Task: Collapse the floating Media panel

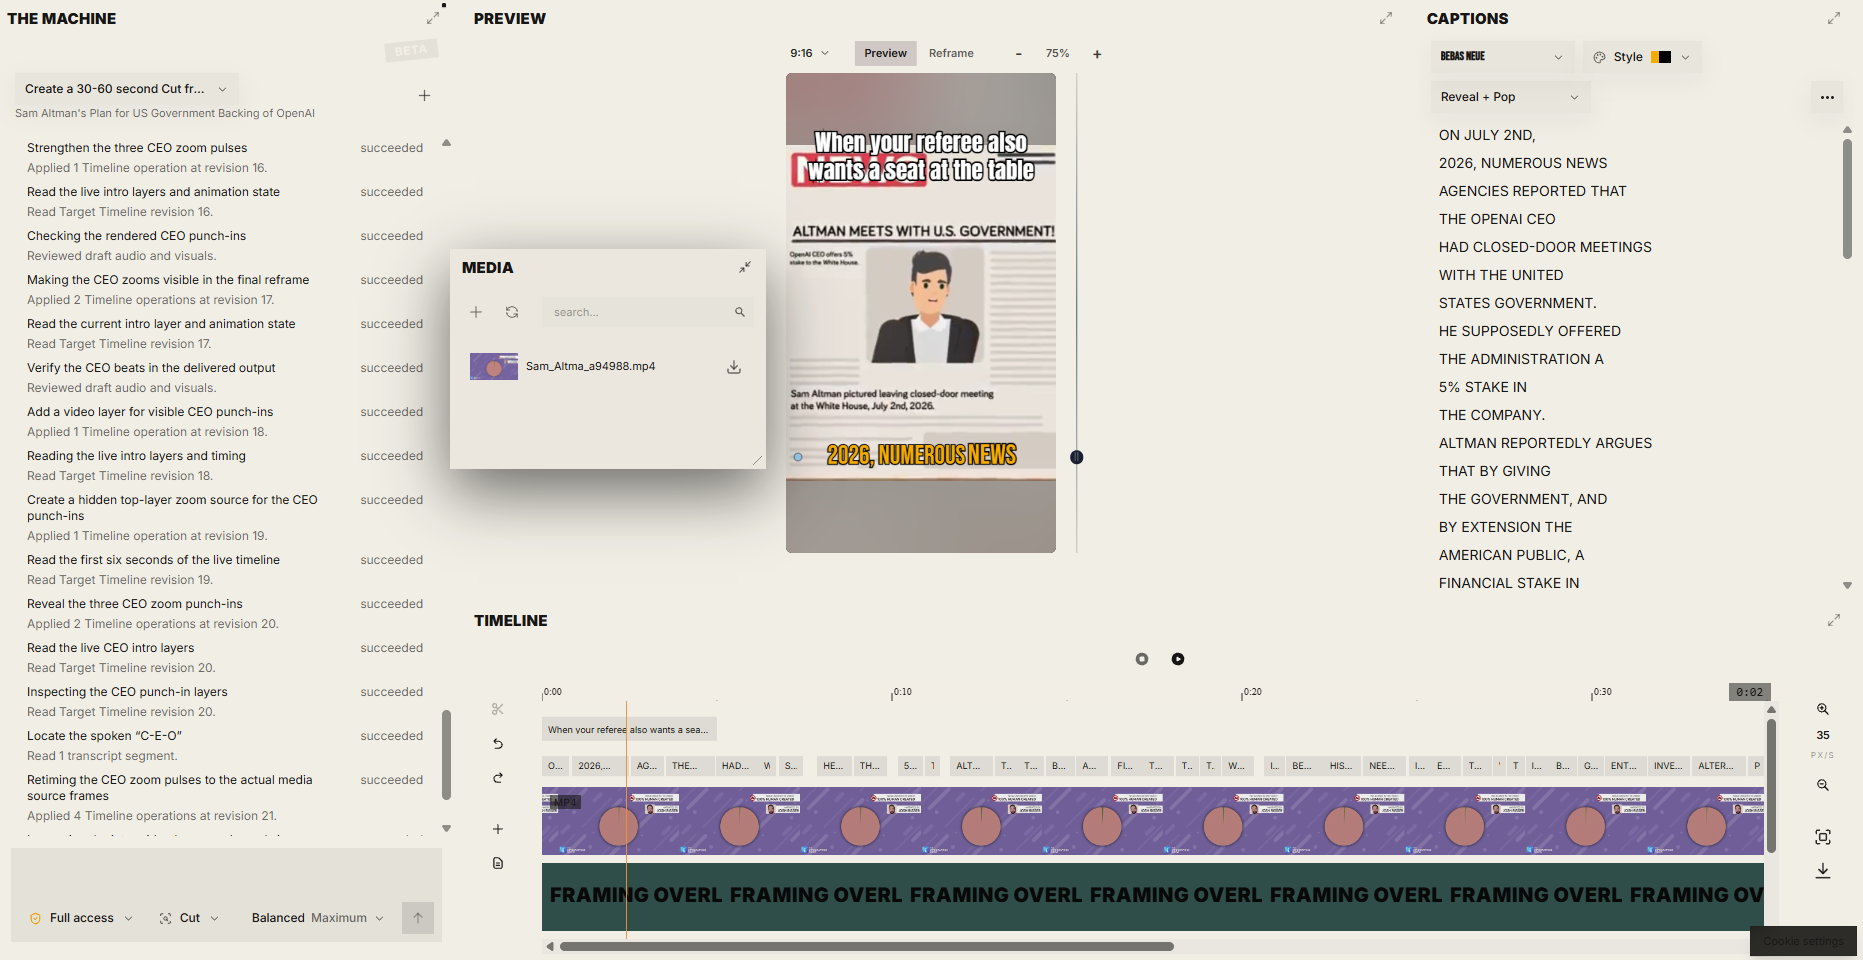Action: (745, 267)
